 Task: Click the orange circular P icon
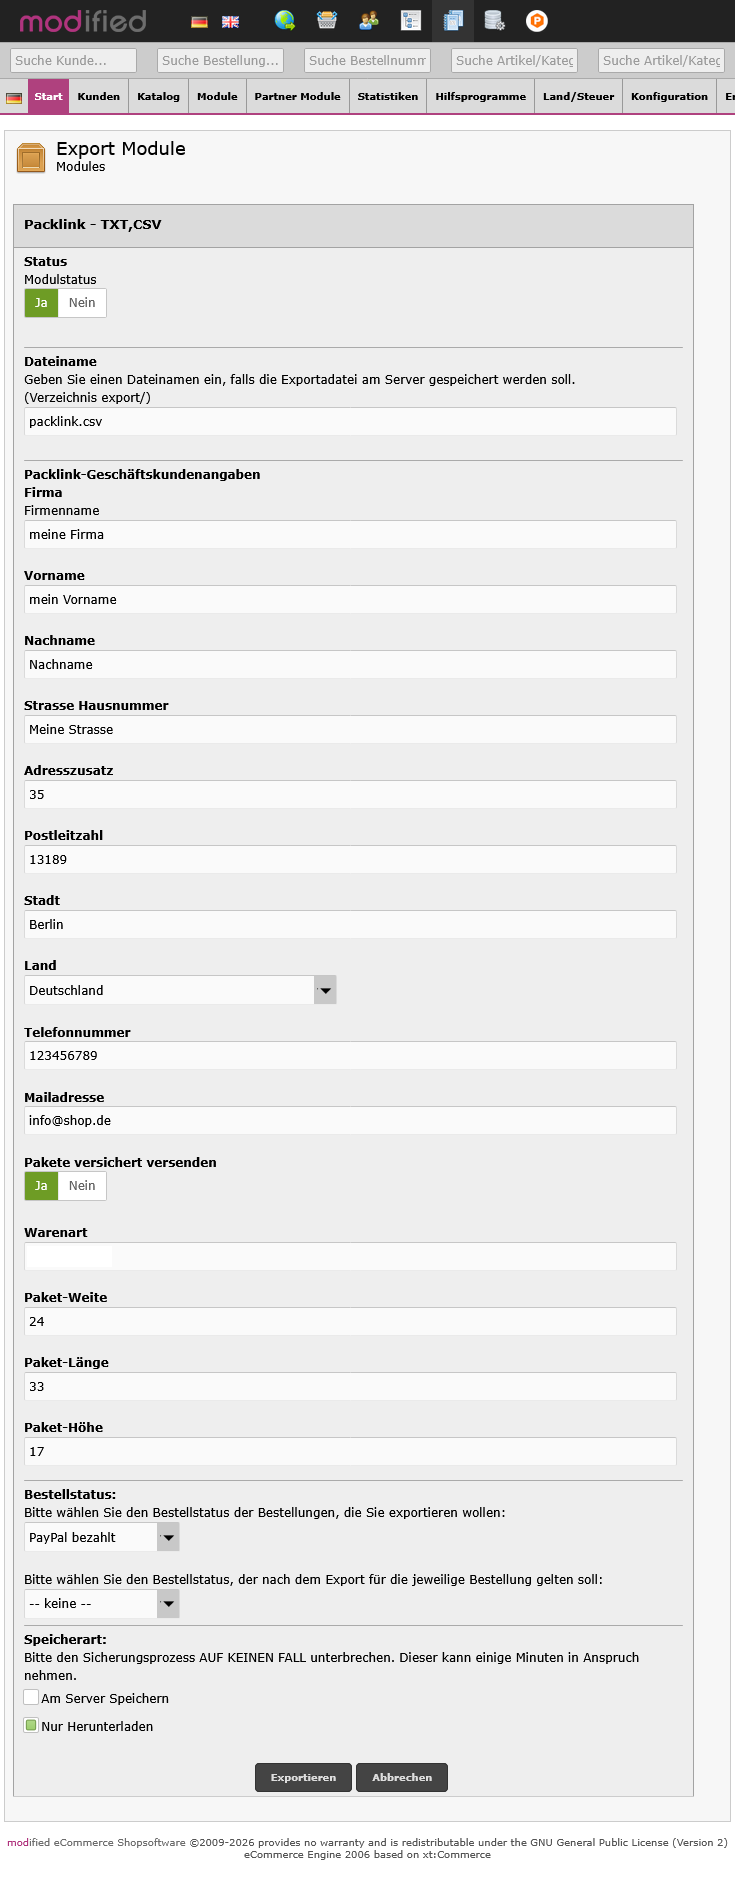coord(537,20)
